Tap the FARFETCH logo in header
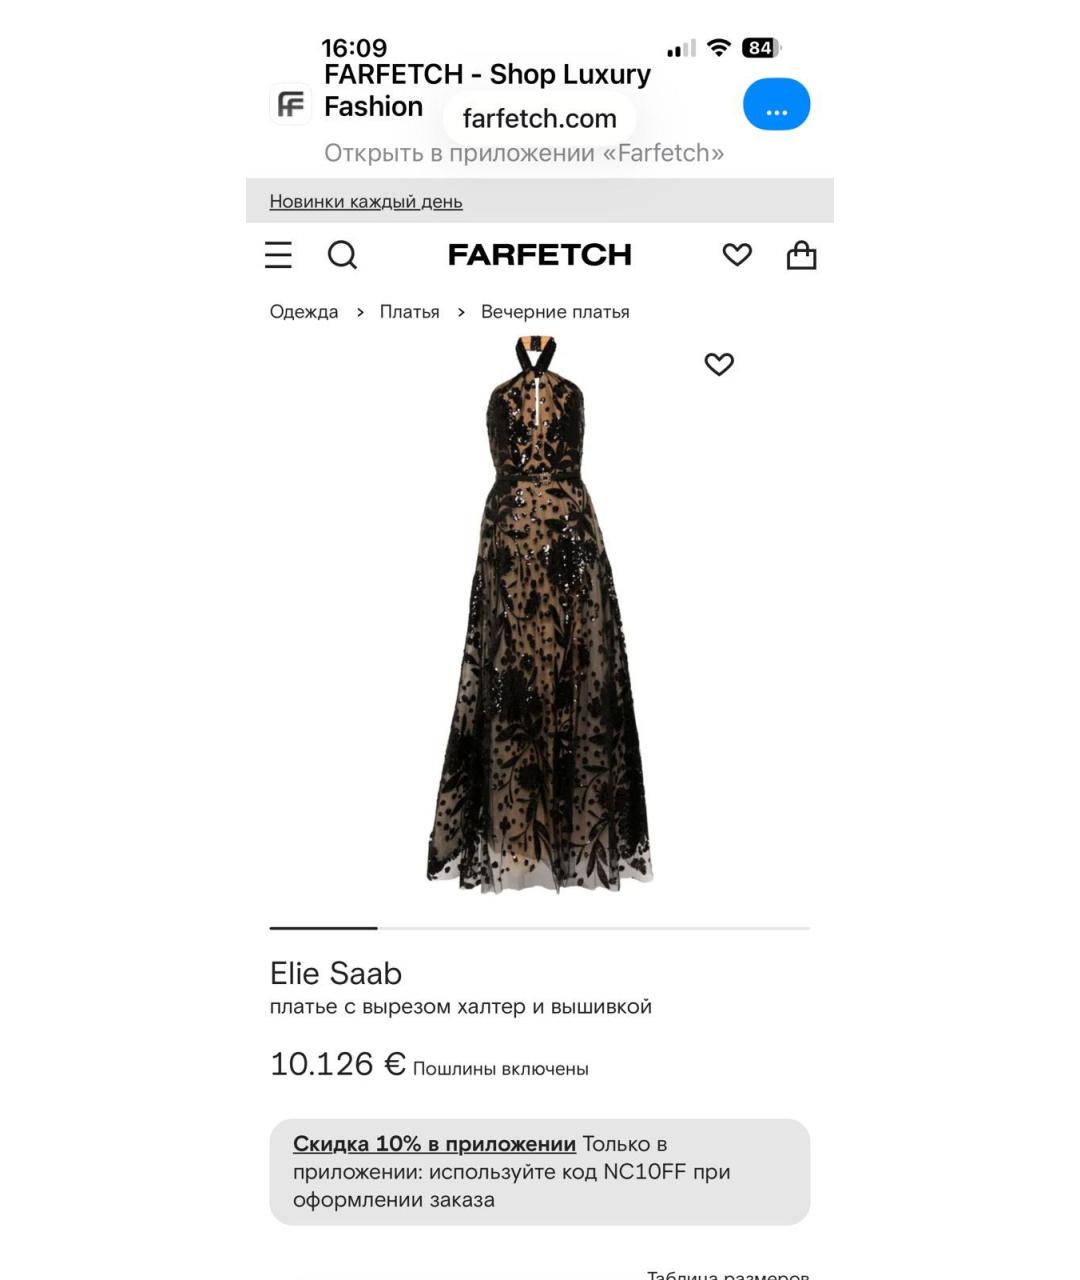Viewport: 1080px width, 1280px height. coord(540,255)
